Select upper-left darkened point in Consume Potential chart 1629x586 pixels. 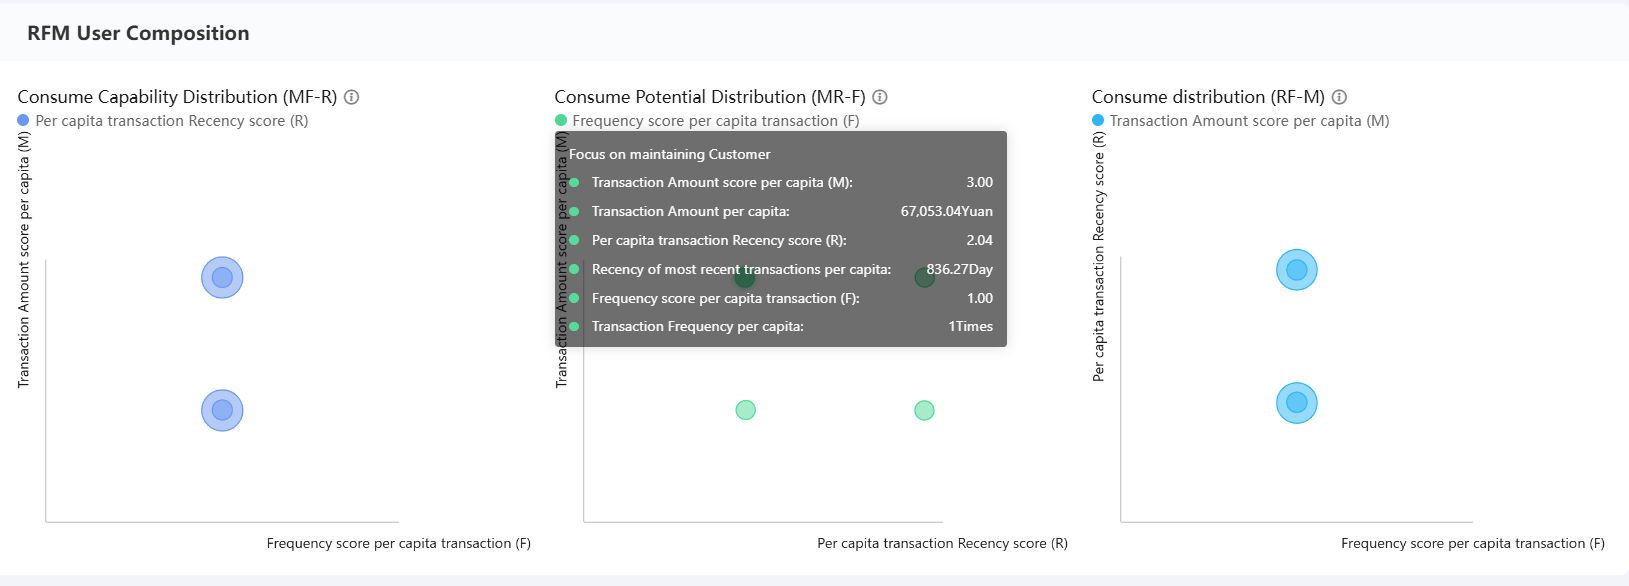(745, 277)
